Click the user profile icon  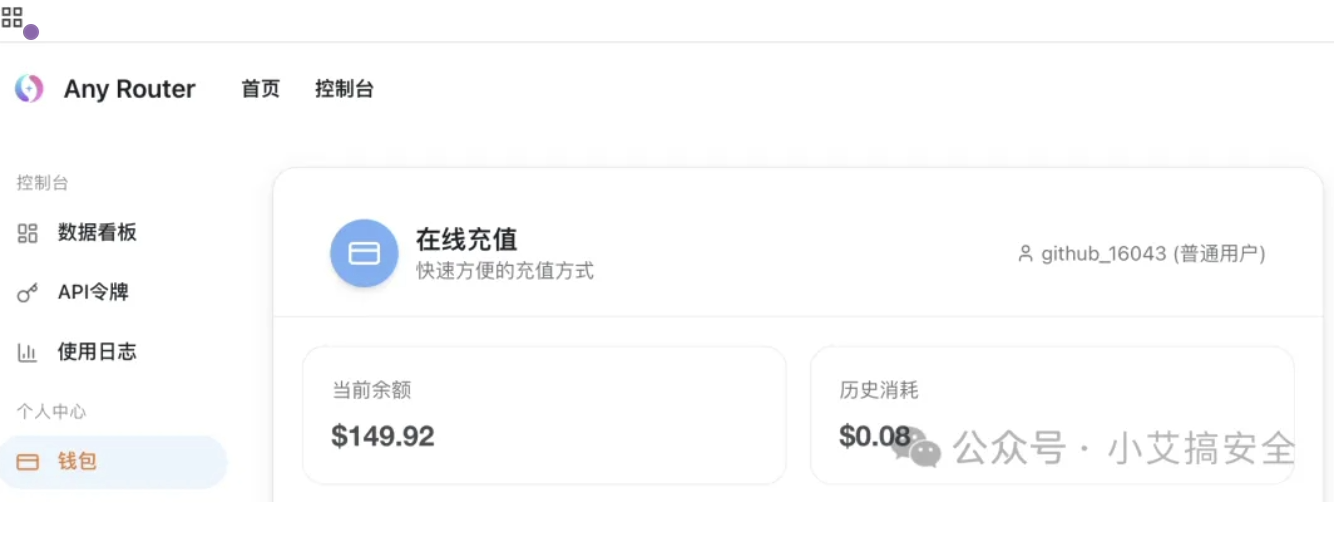point(1025,254)
